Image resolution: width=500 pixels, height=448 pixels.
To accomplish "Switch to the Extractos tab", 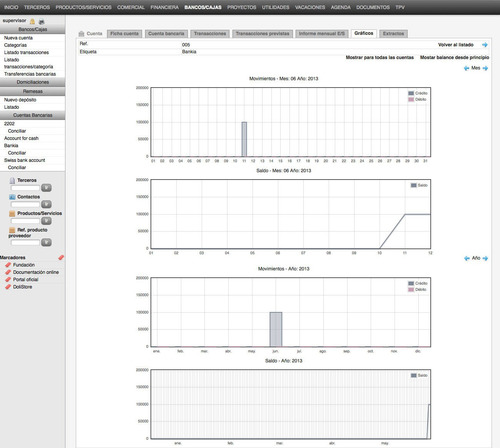I will tap(393, 34).
